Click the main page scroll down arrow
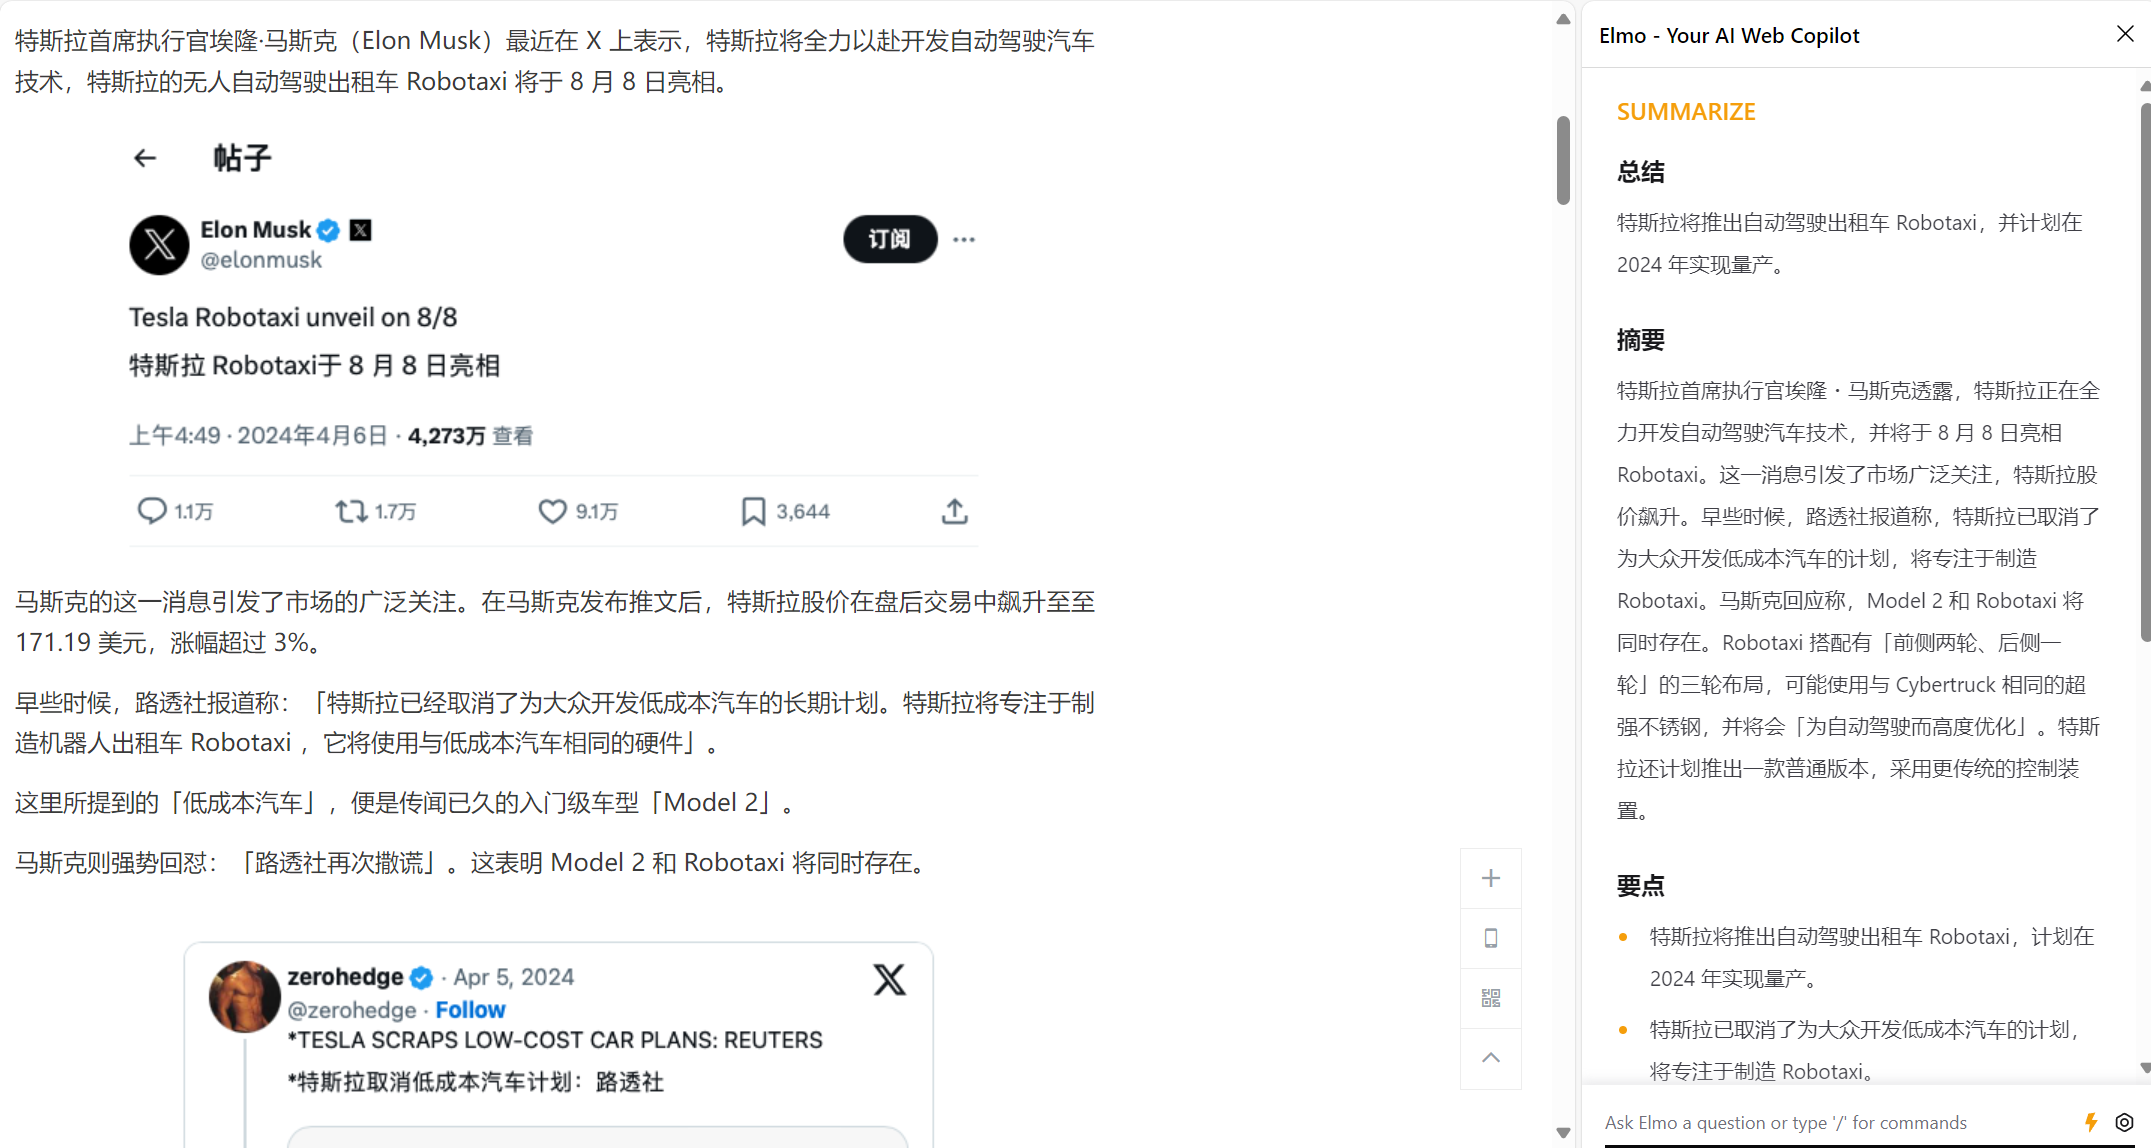Viewport: 2151px width, 1148px height. (x=1563, y=1133)
